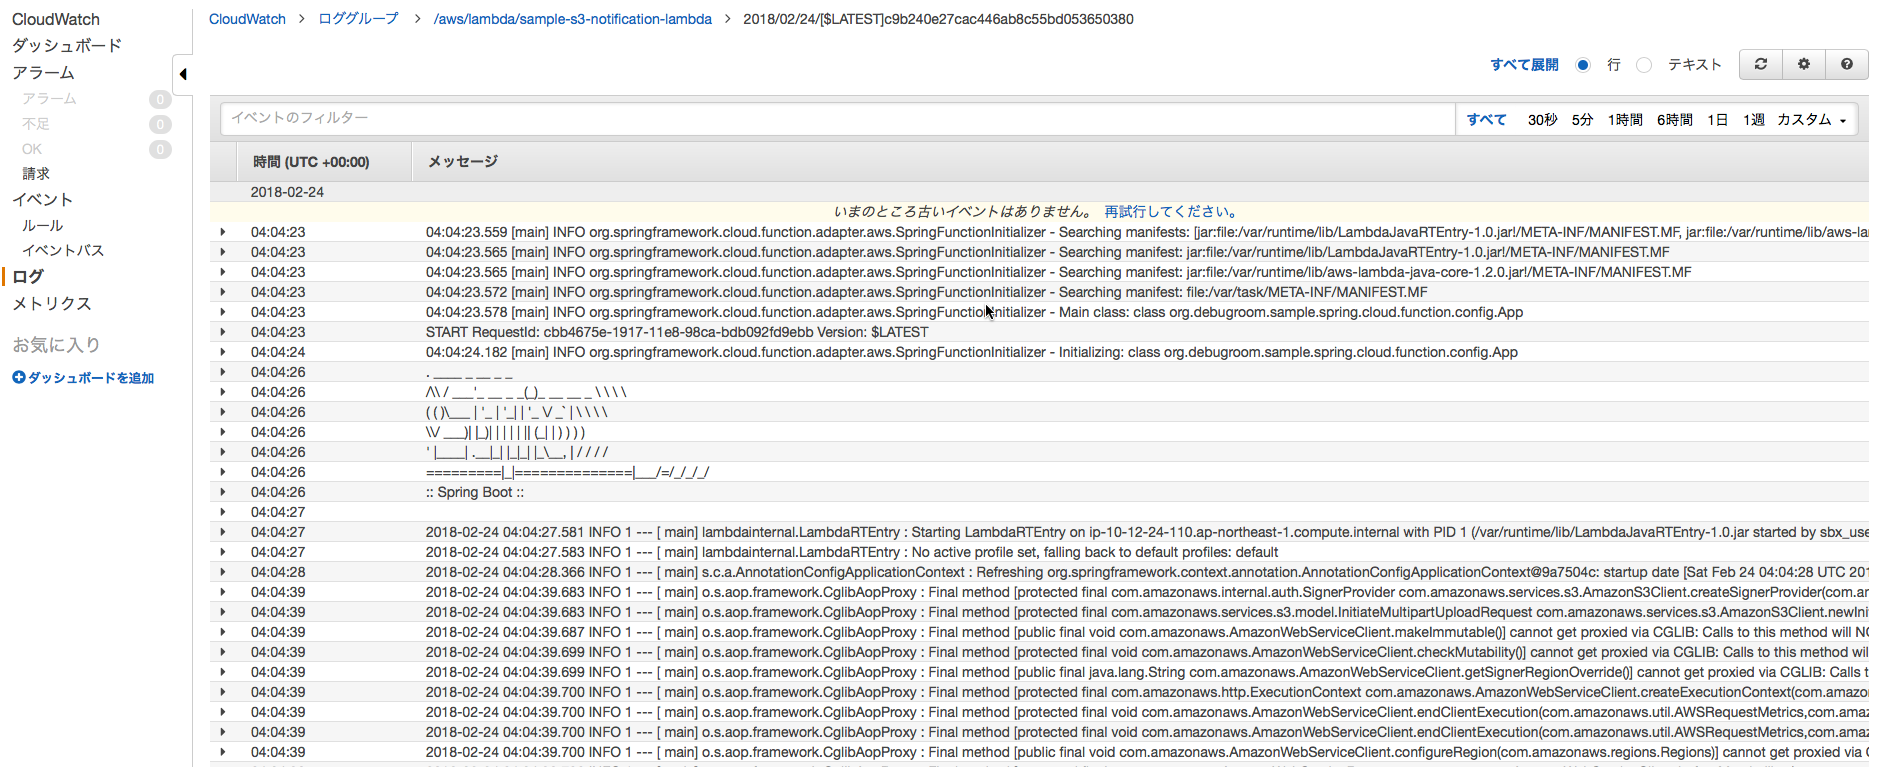Click the aws-lambda-java-core-1.2.0.jar manifest message

1058,272
